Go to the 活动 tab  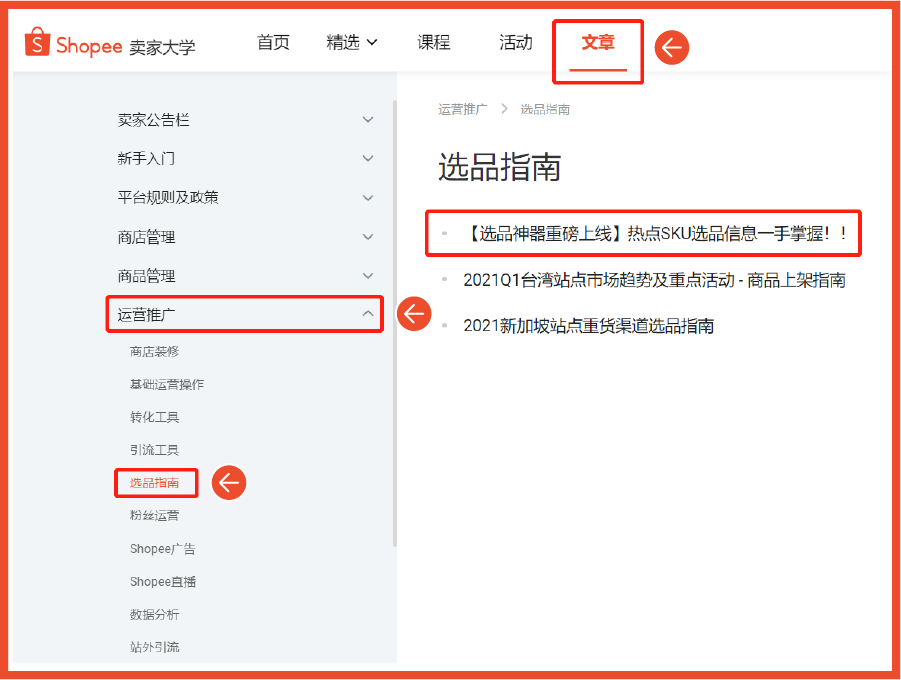pos(515,43)
